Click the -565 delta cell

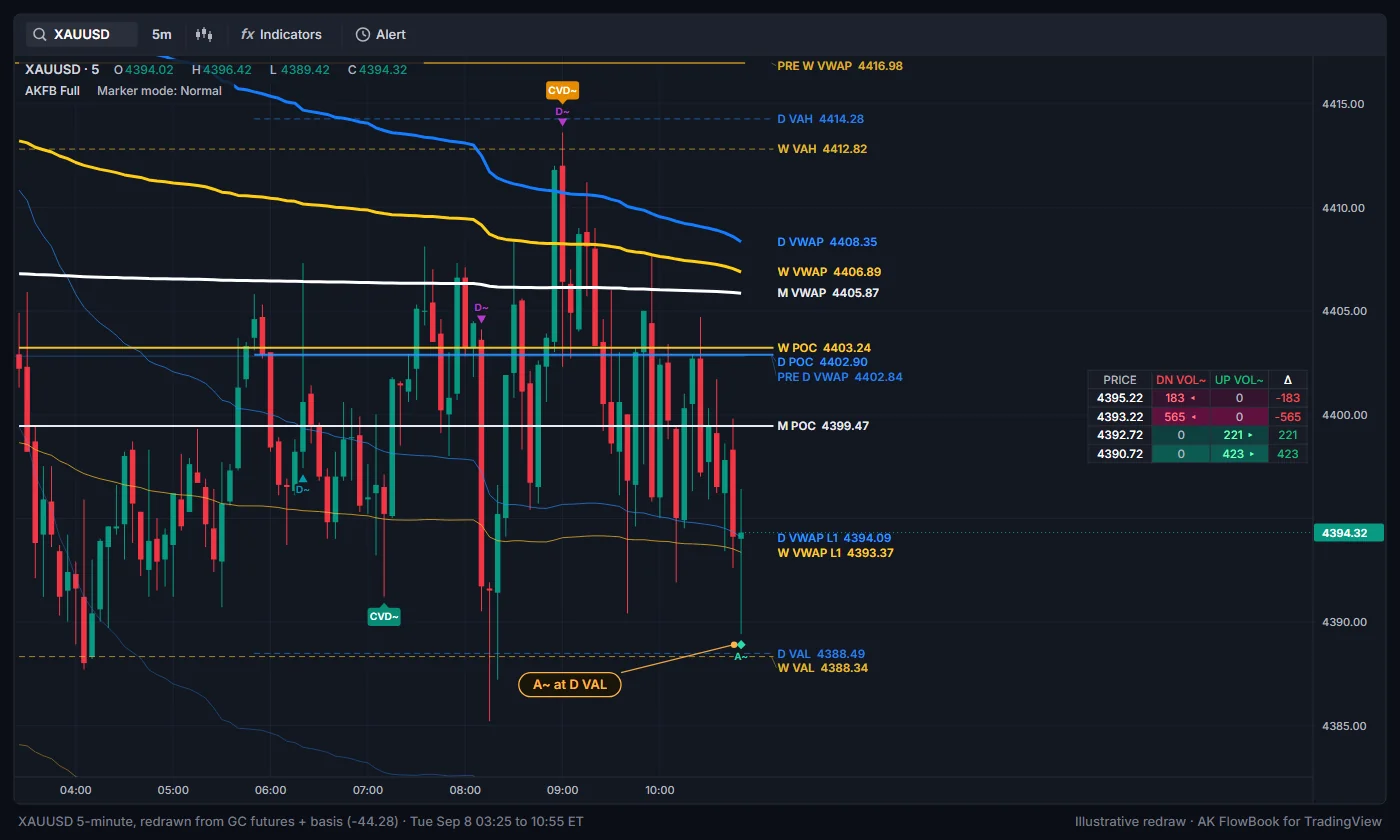(x=1288, y=417)
